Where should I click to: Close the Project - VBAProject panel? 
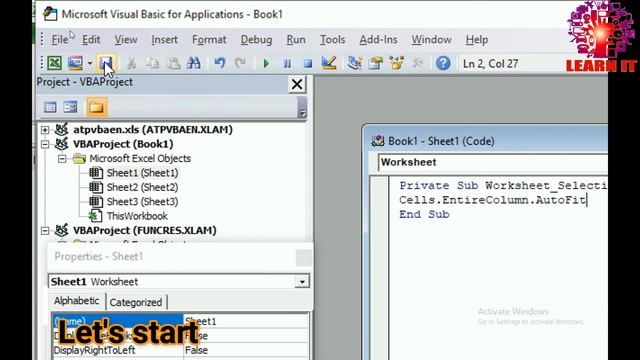click(x=297, y=84)
